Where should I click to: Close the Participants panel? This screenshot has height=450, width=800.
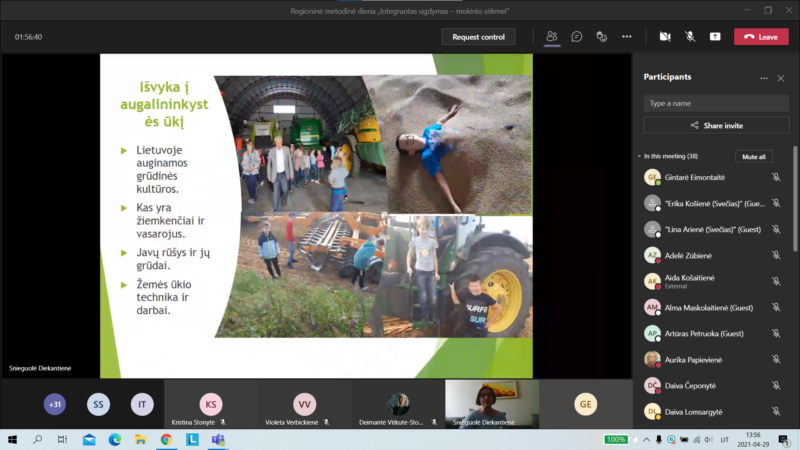(781, 78)
